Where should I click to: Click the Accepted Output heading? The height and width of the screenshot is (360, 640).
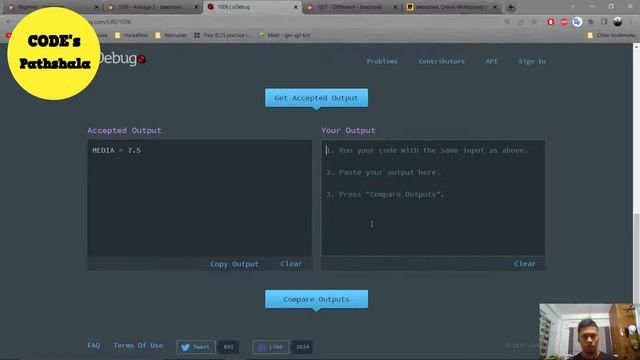124,131
